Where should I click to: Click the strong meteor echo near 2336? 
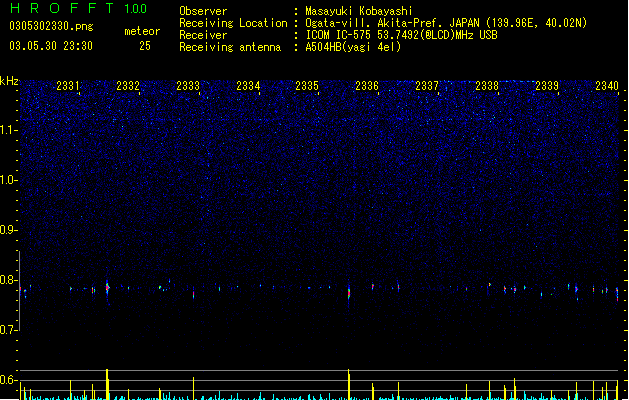click(x=349, y=293)
